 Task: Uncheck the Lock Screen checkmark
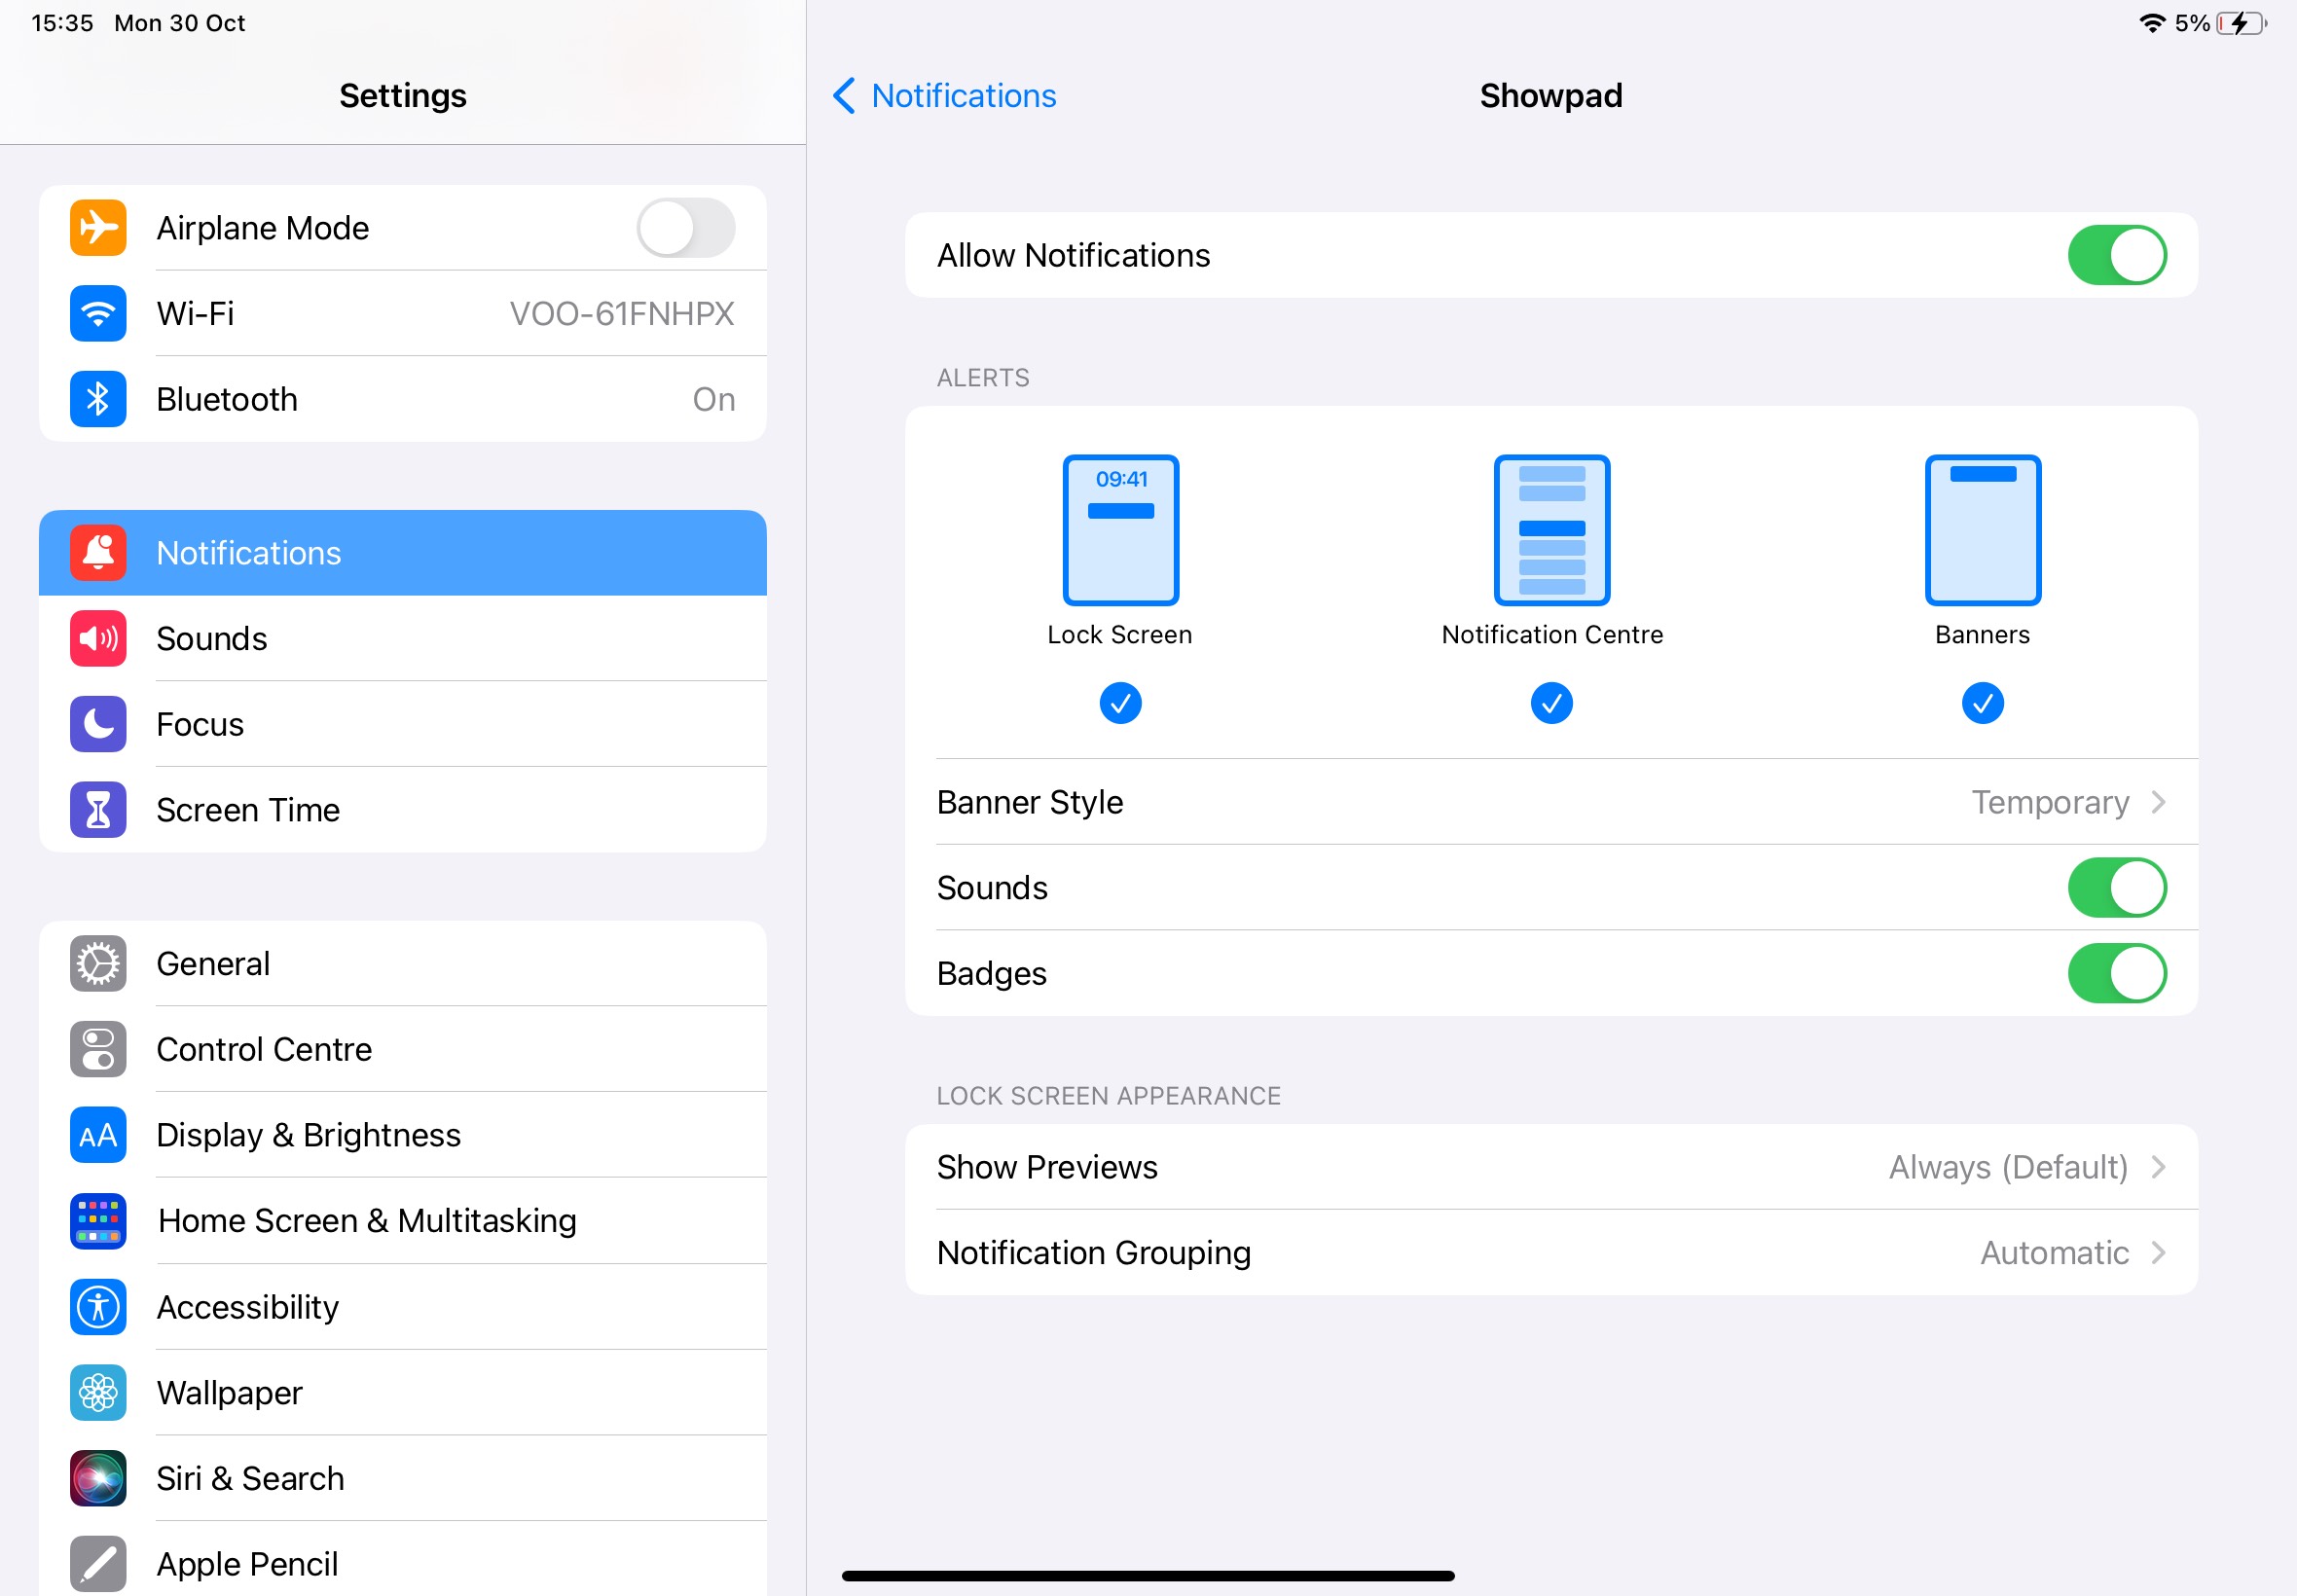pos(1120,703)
